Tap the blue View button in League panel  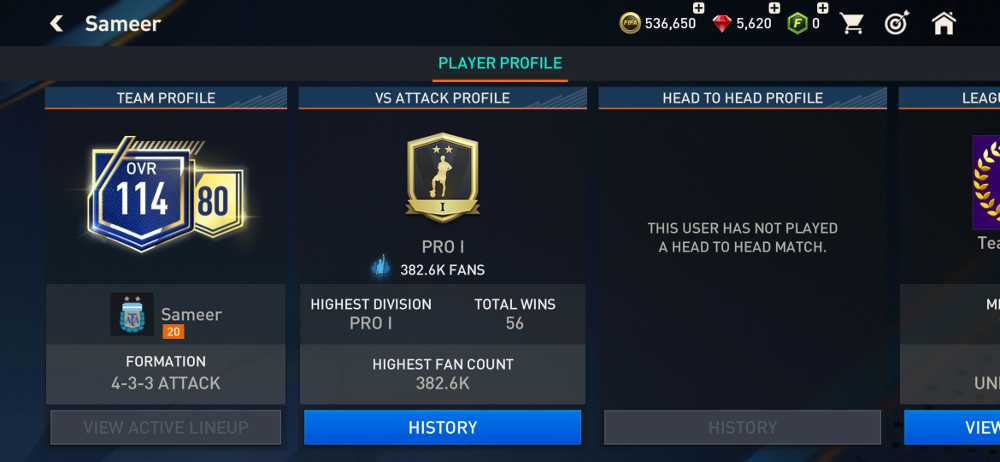tap(952, 427)
